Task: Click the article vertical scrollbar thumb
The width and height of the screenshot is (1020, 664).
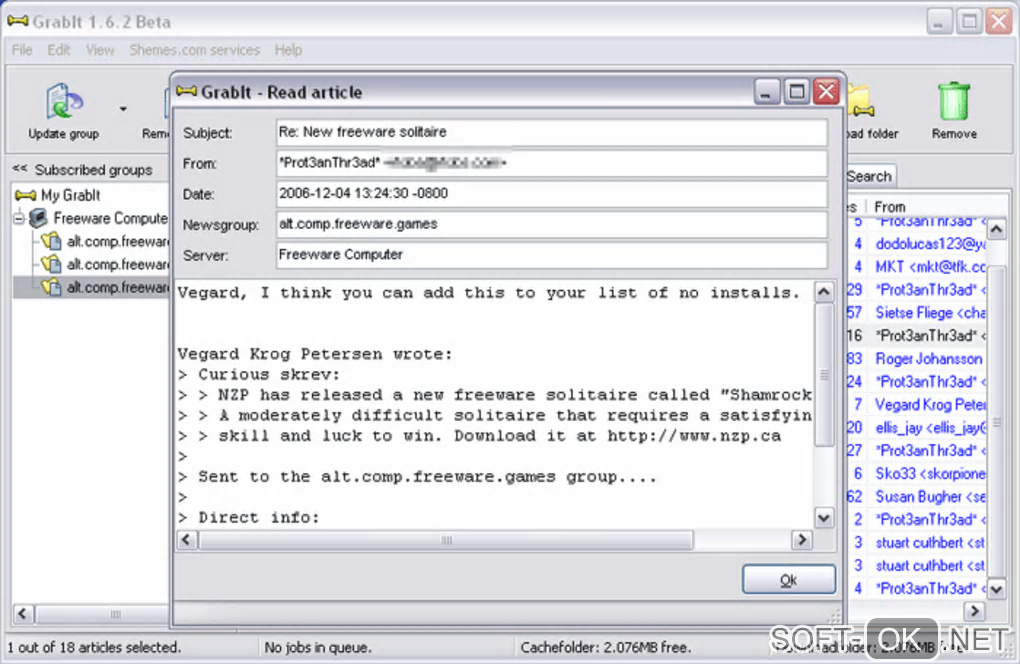Action: [824, 375]
